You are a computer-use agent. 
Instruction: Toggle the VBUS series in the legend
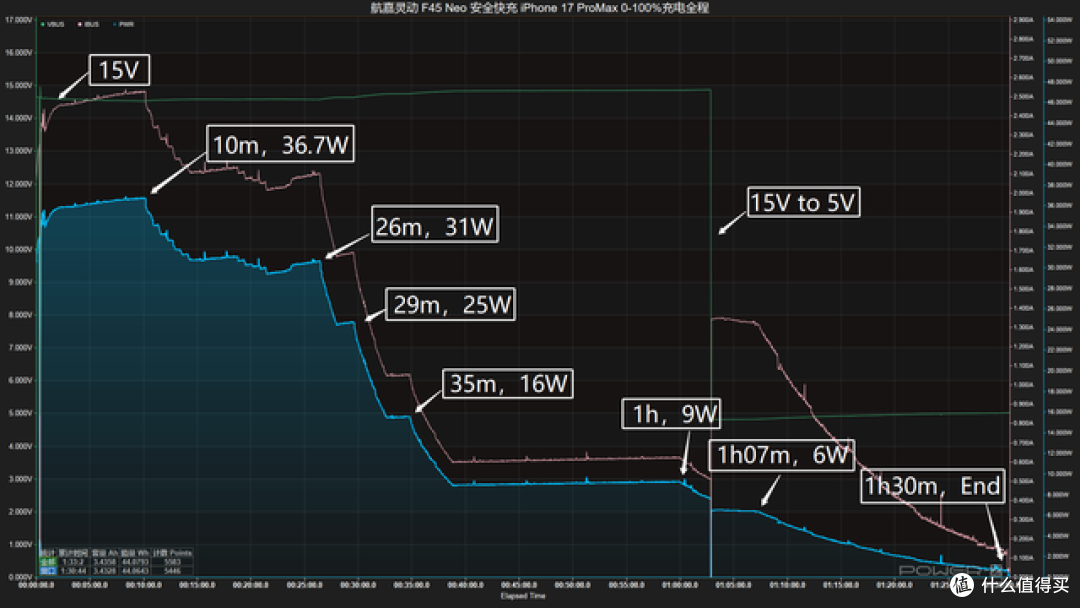tap(53, 24)
